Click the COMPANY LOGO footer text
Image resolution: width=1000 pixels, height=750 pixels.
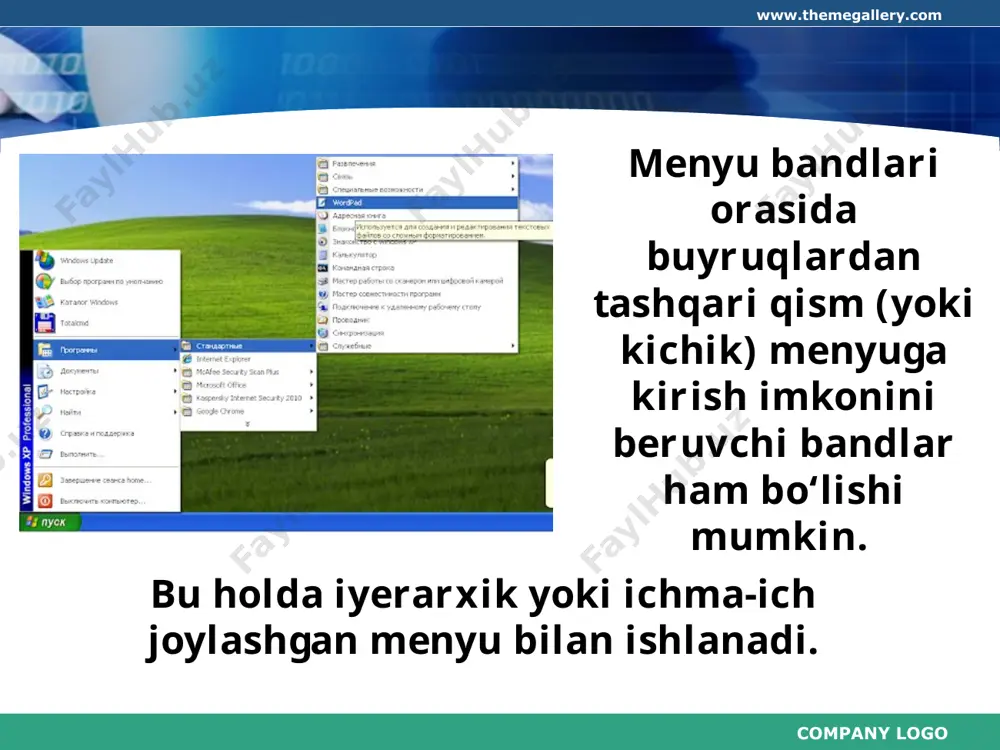[872, 733]
